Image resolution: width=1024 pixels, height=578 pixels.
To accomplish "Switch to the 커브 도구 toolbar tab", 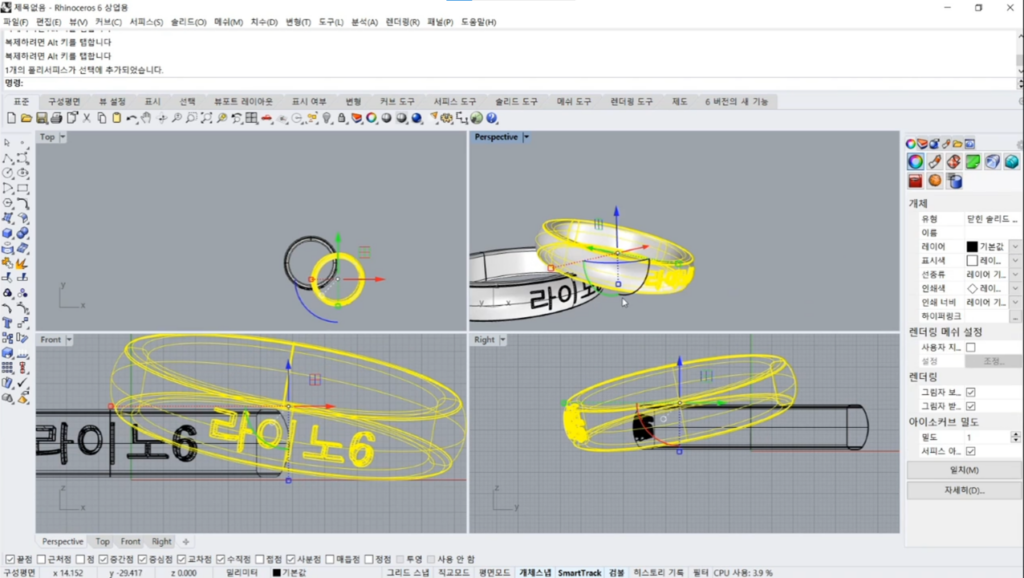I will point(397,101).
